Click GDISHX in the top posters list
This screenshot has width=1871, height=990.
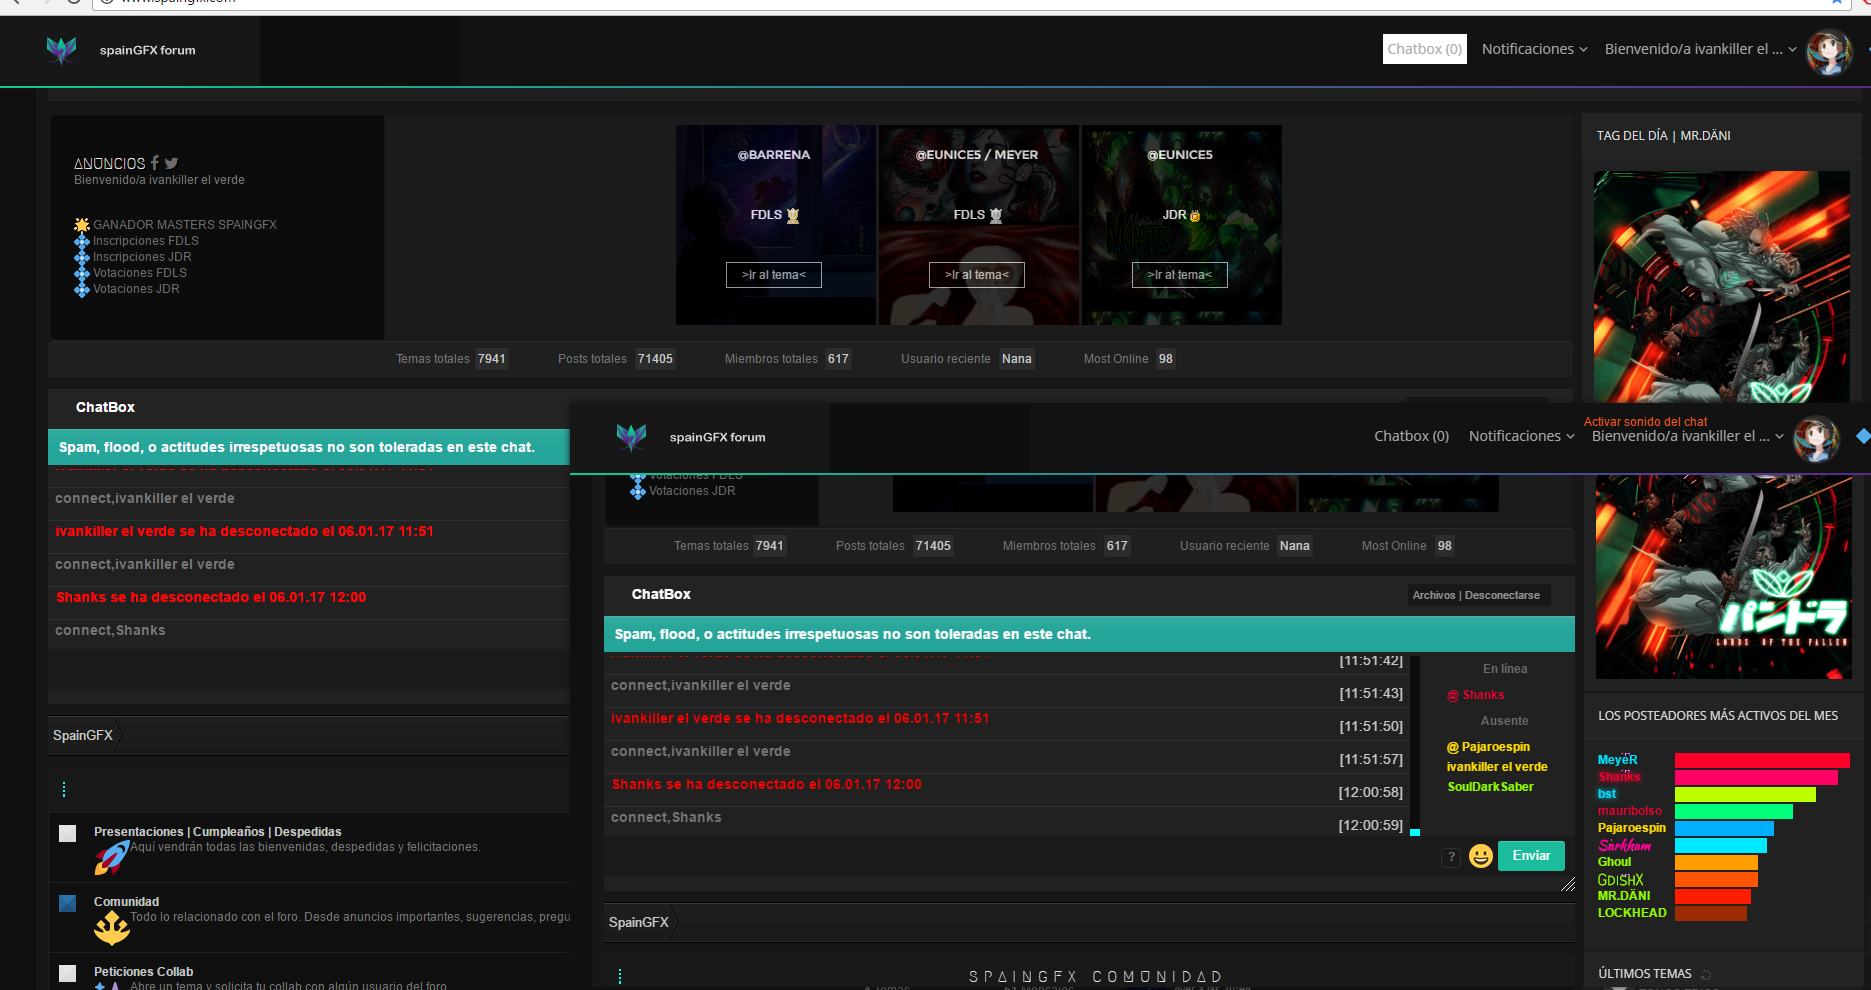pyautogui.click(x=1620, y=880)
